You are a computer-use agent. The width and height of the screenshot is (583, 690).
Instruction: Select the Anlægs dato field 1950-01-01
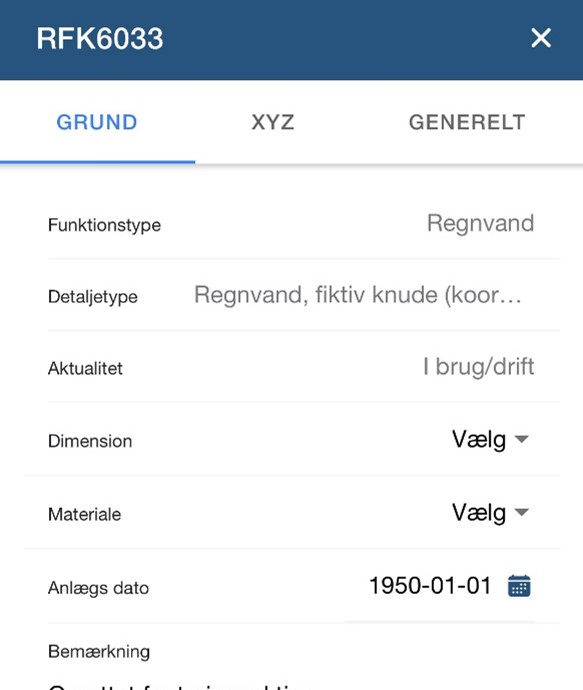tap(429, 586)
